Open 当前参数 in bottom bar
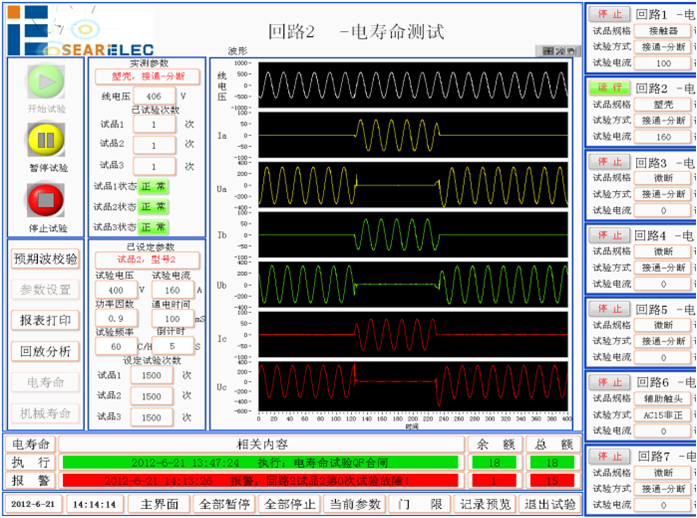The width and height of the screenshot is (697, 518). (355, 504)
